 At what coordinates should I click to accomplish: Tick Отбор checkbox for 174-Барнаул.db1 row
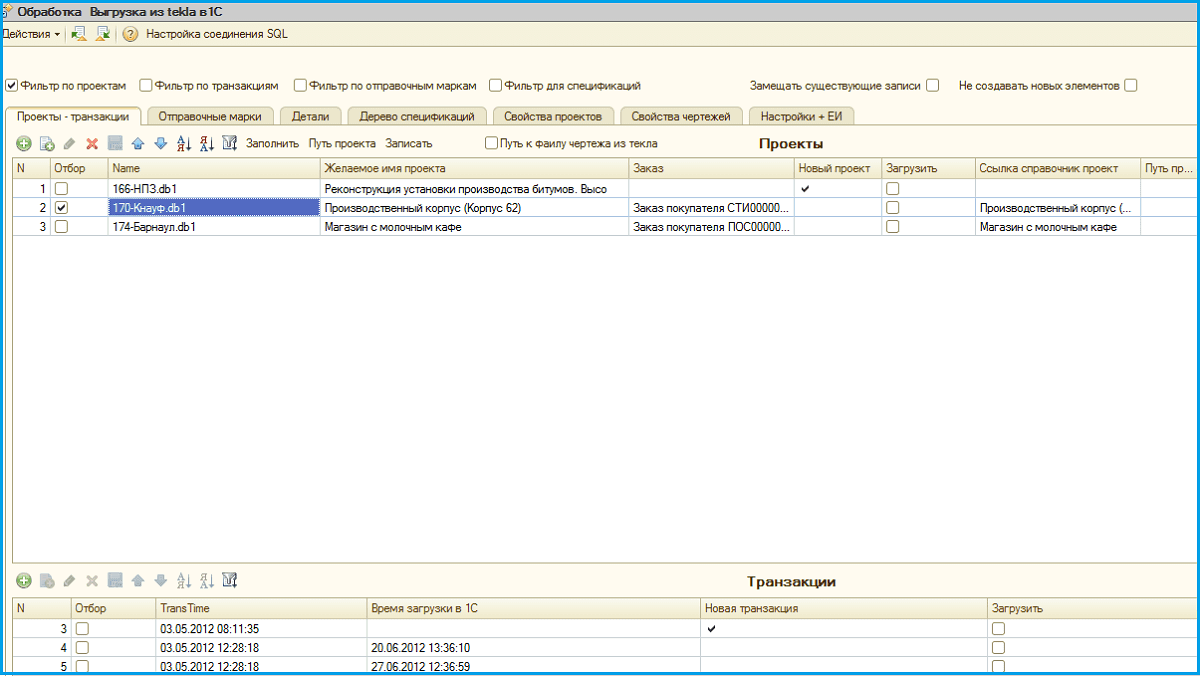61,227
